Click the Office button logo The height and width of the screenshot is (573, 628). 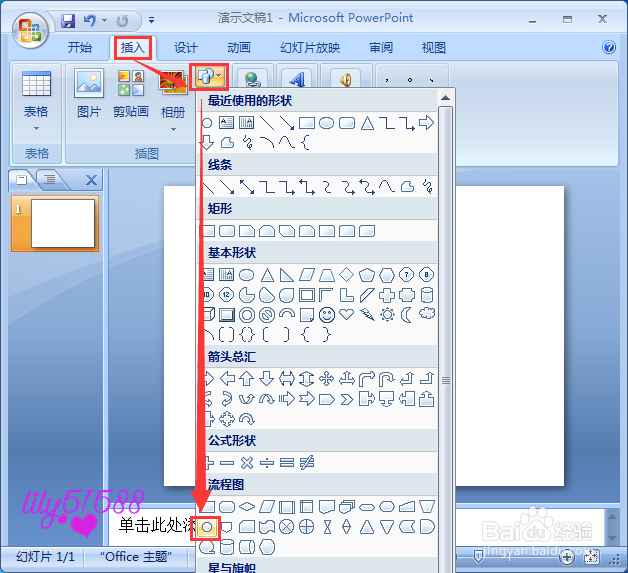30,30
